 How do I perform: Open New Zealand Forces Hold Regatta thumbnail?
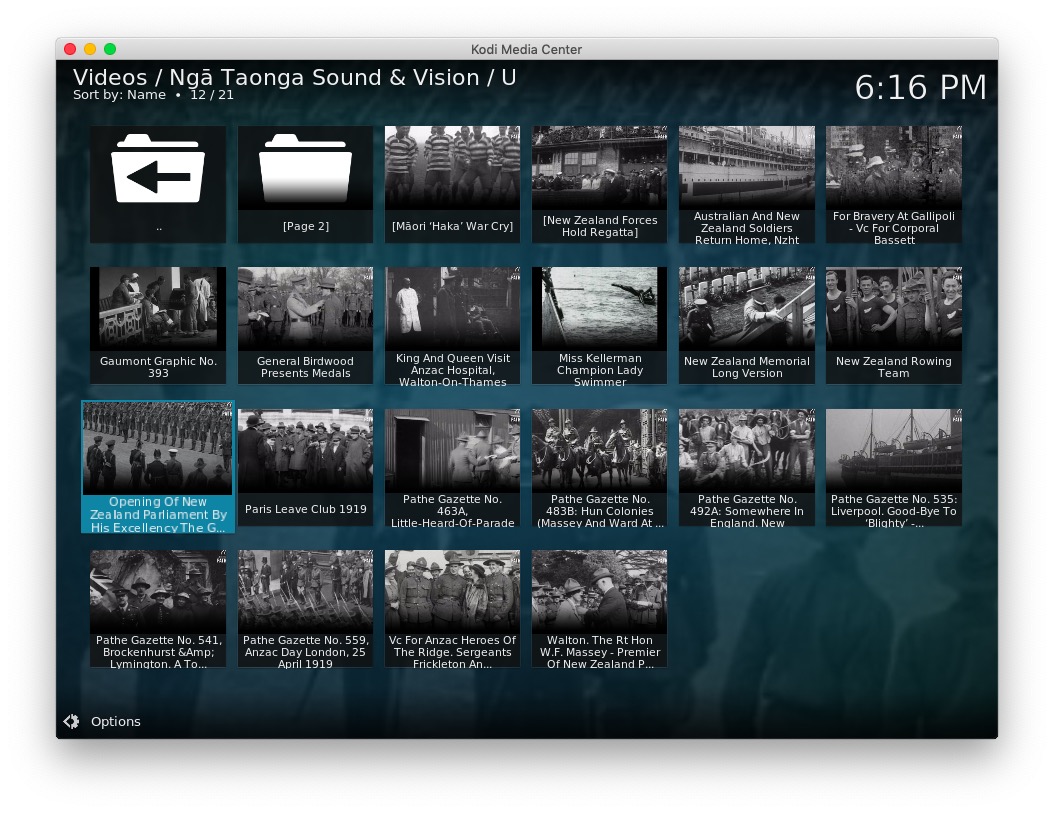pos(600,168)
